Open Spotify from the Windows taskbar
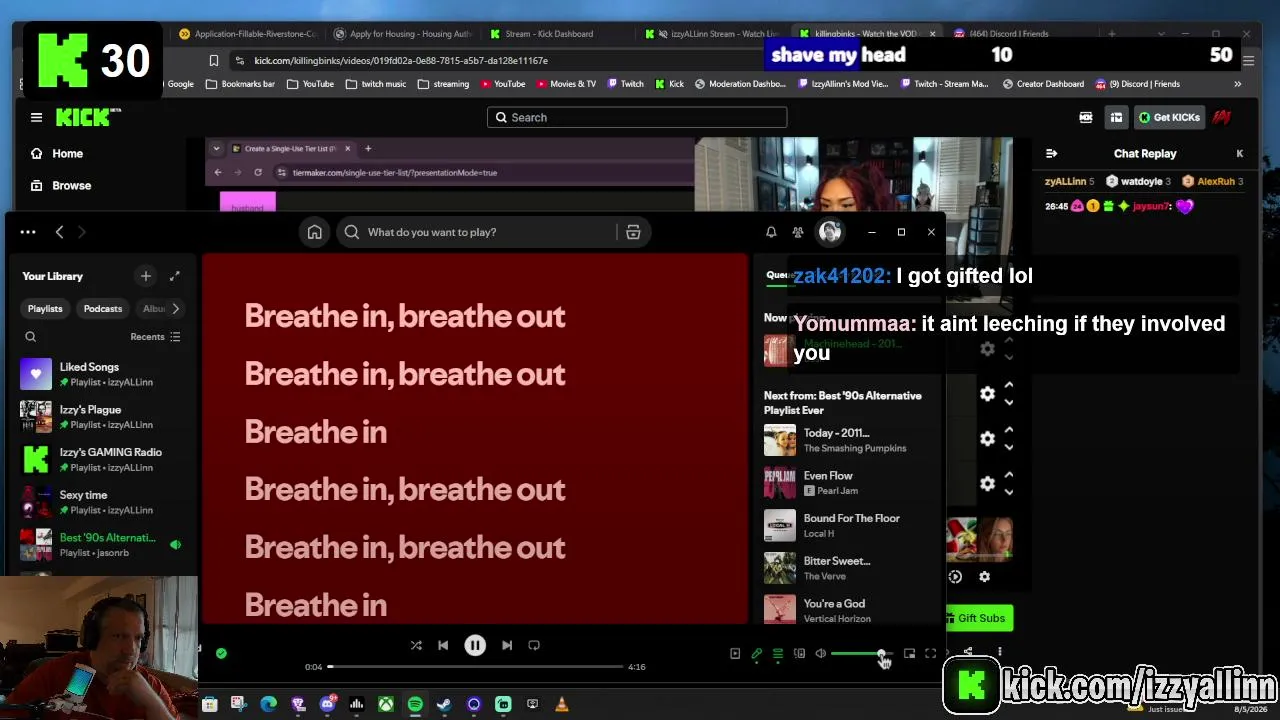 (415, 705)
